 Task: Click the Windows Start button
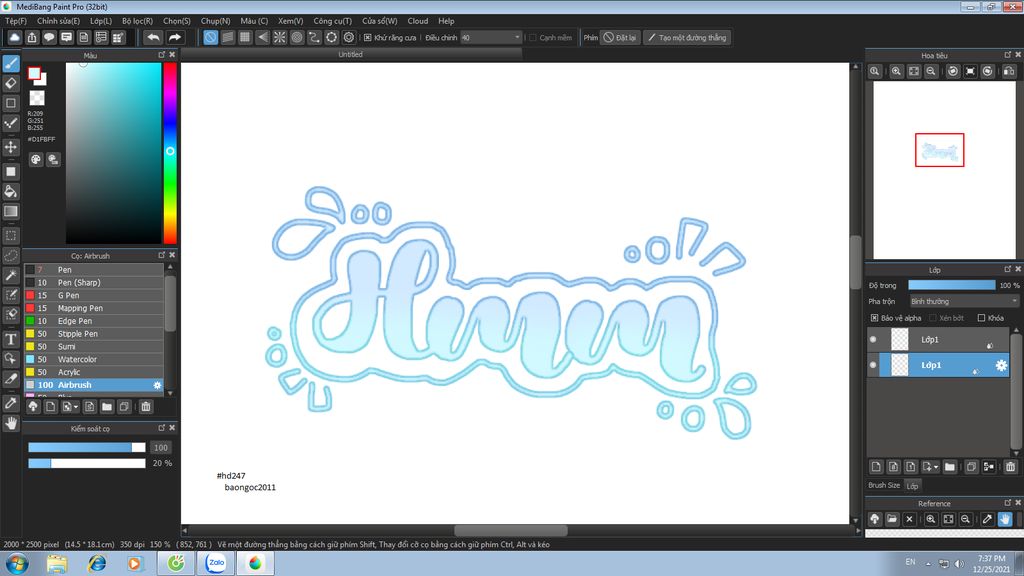tap(16, 563)
